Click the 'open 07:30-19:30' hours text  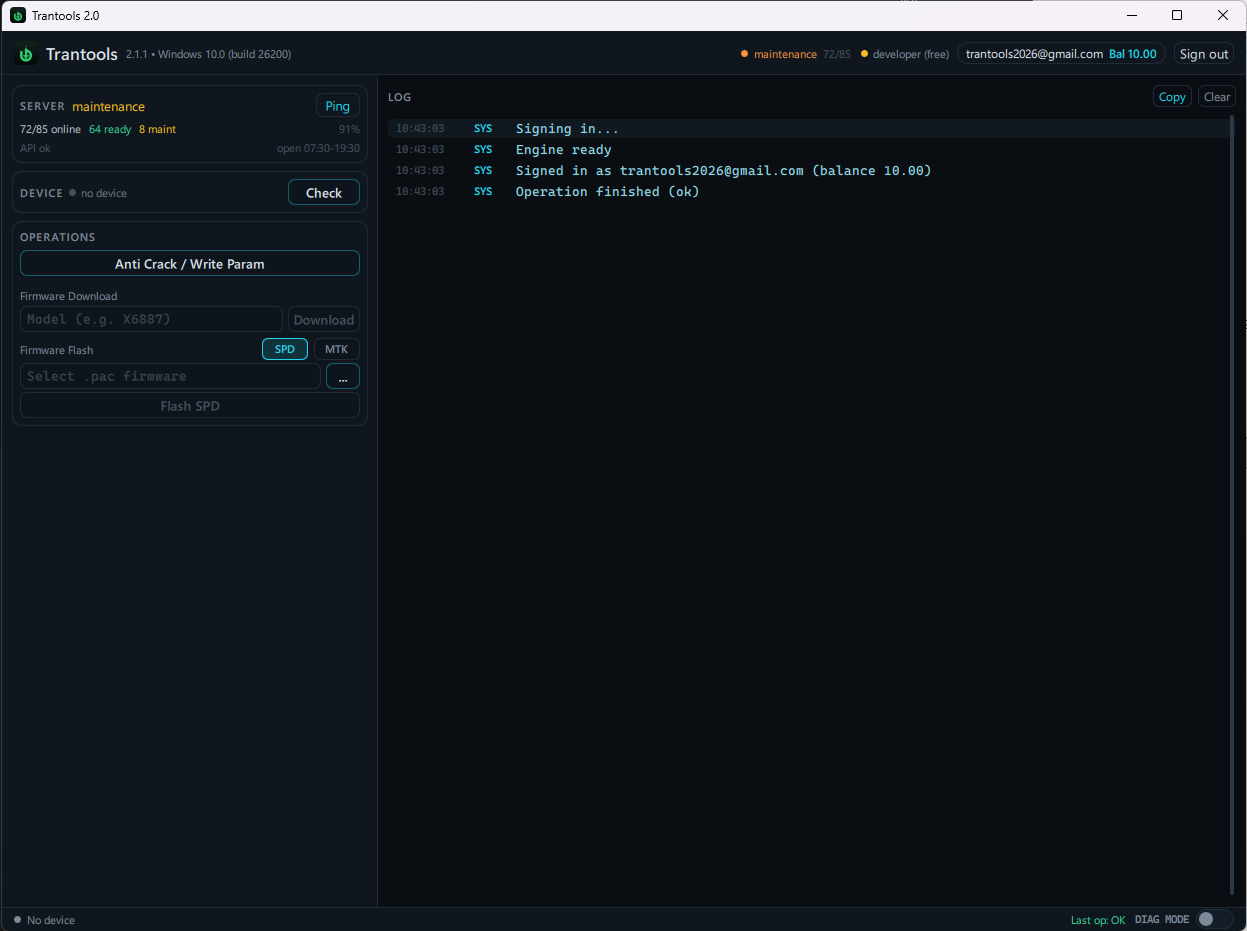point(318,148)
